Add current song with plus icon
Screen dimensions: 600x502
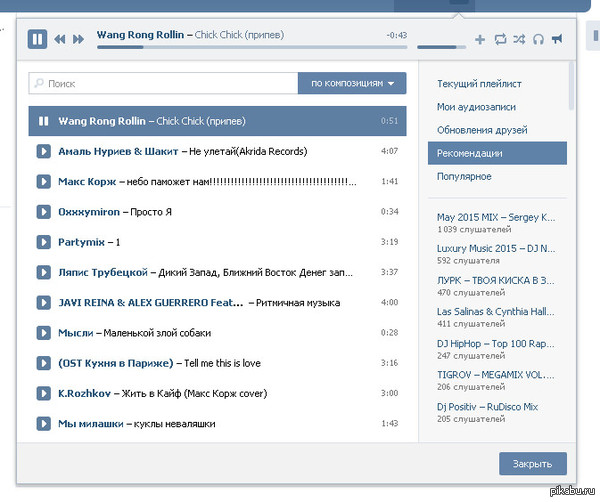click(480, 40)
